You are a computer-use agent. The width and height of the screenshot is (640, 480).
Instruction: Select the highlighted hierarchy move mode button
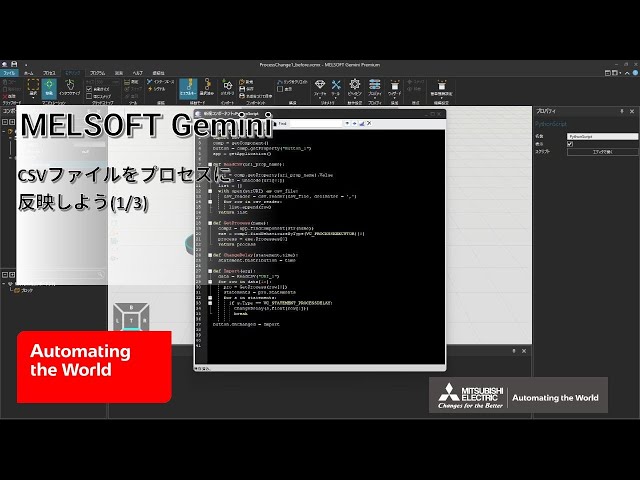[x=188, y=88]
